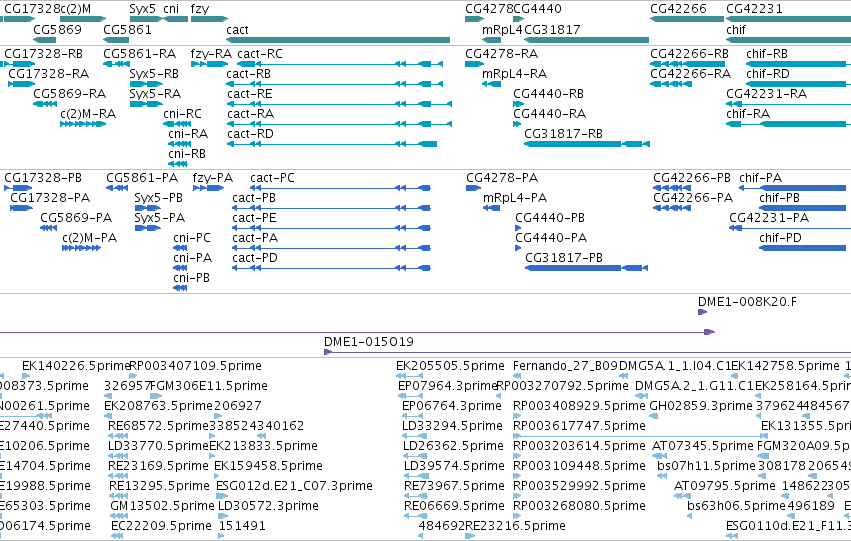Select the CG5861 gene label
This screenshot has height=541, width=851.
(128, 30)
